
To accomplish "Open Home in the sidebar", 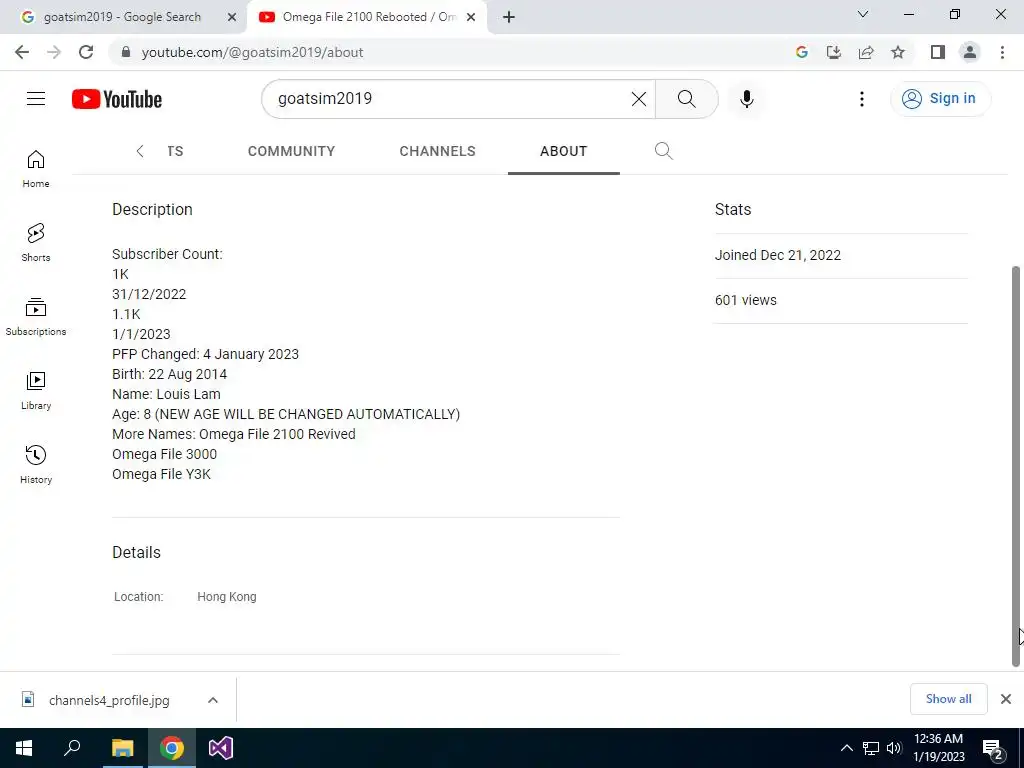I will (36, 168).
